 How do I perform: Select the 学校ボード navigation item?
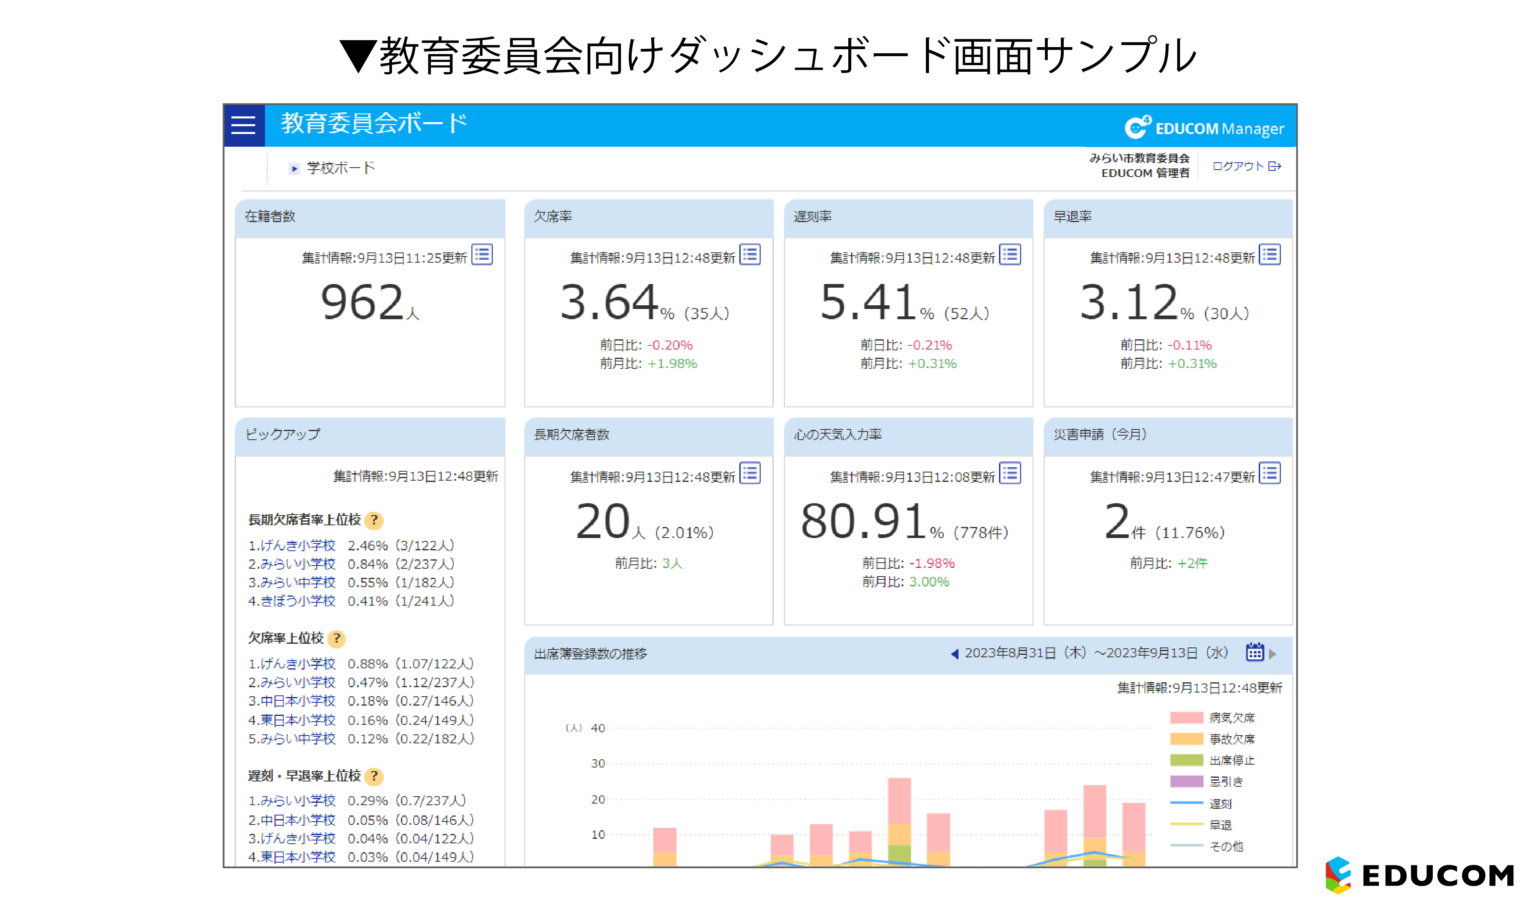pyautogui.click(x=338, y=168)
